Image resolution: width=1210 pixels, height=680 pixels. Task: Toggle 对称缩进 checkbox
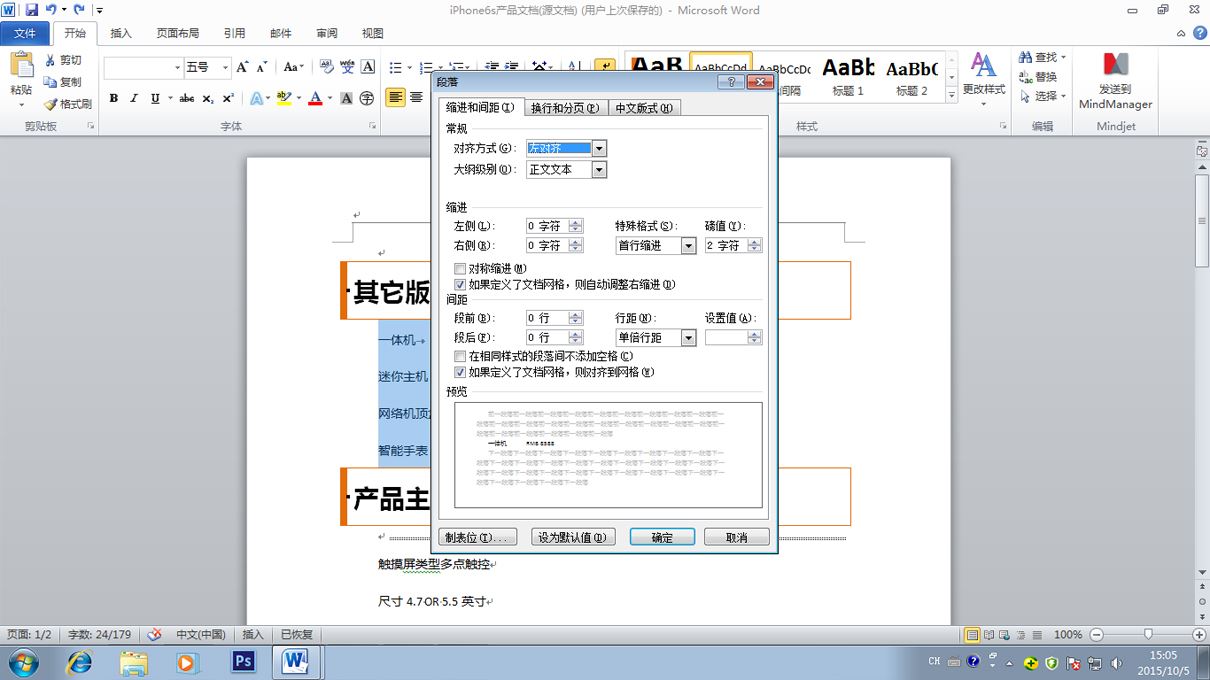(460, 269)
